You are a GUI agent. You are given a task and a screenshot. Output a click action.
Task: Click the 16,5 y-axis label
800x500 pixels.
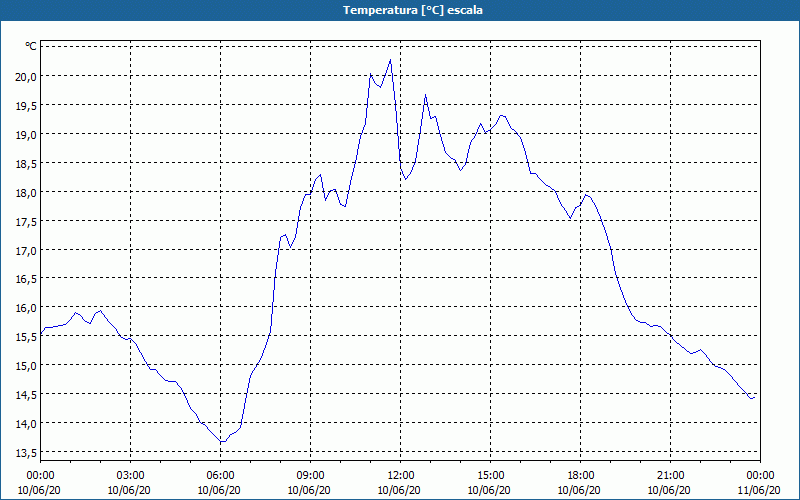pos(27,279)
